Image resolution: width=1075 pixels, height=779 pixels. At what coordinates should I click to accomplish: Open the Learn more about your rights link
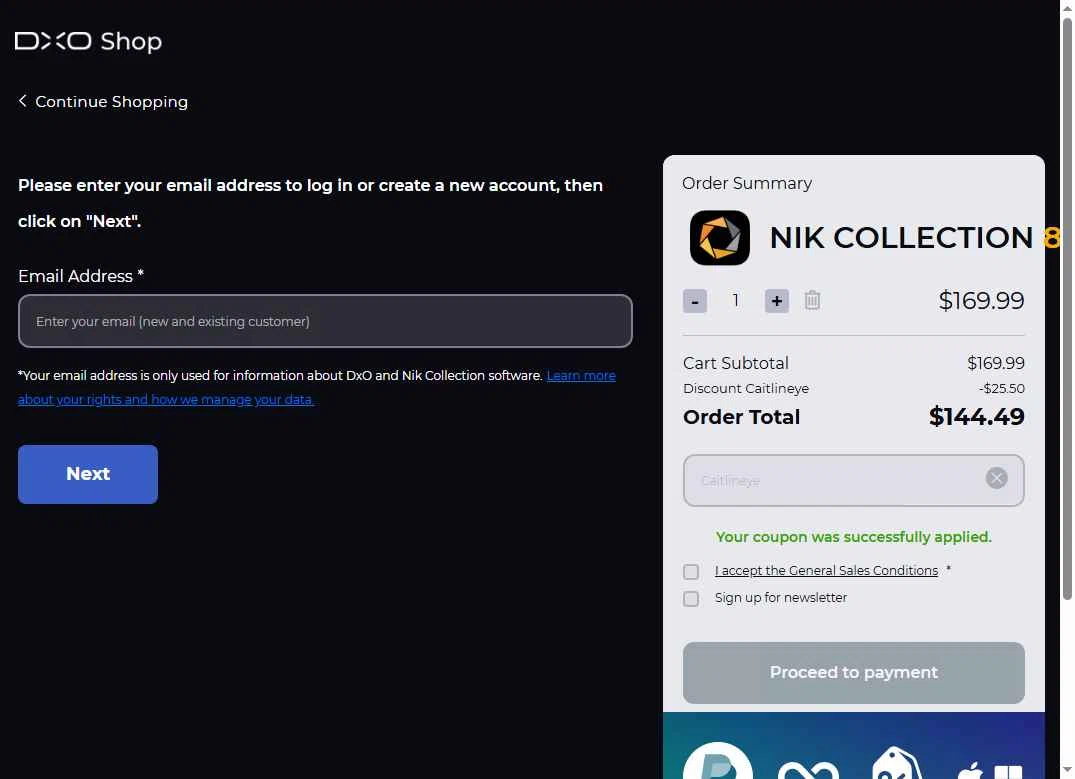click(317, 387)
